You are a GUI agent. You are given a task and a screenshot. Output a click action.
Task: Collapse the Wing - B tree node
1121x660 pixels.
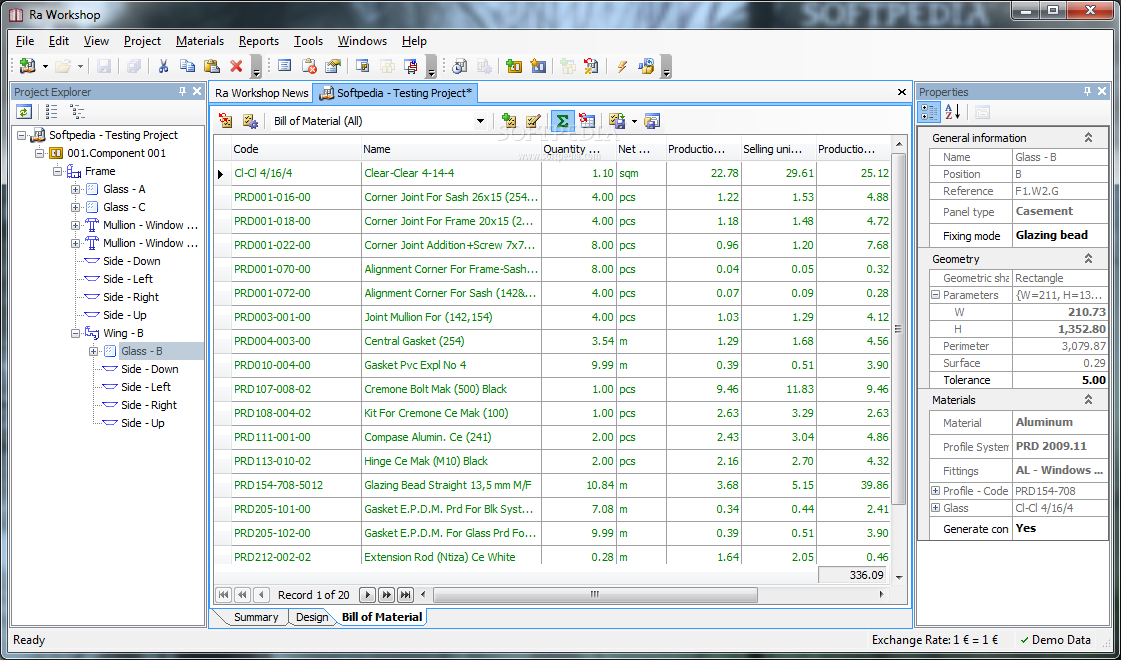coord(75,333)
